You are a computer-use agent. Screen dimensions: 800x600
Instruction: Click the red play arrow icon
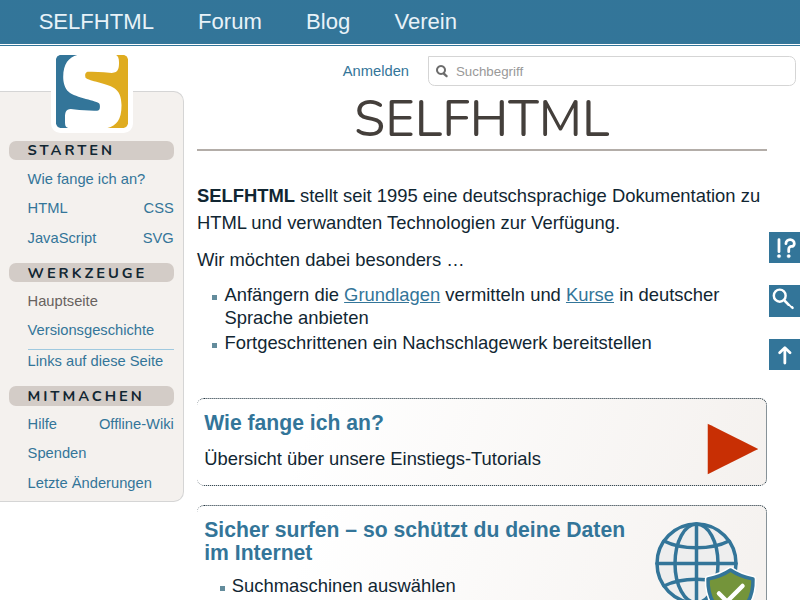click(732, 449)
